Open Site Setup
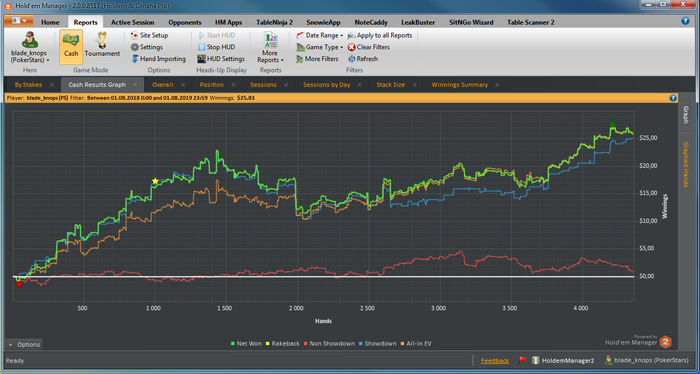700x374 pixels. pos(150,35)
